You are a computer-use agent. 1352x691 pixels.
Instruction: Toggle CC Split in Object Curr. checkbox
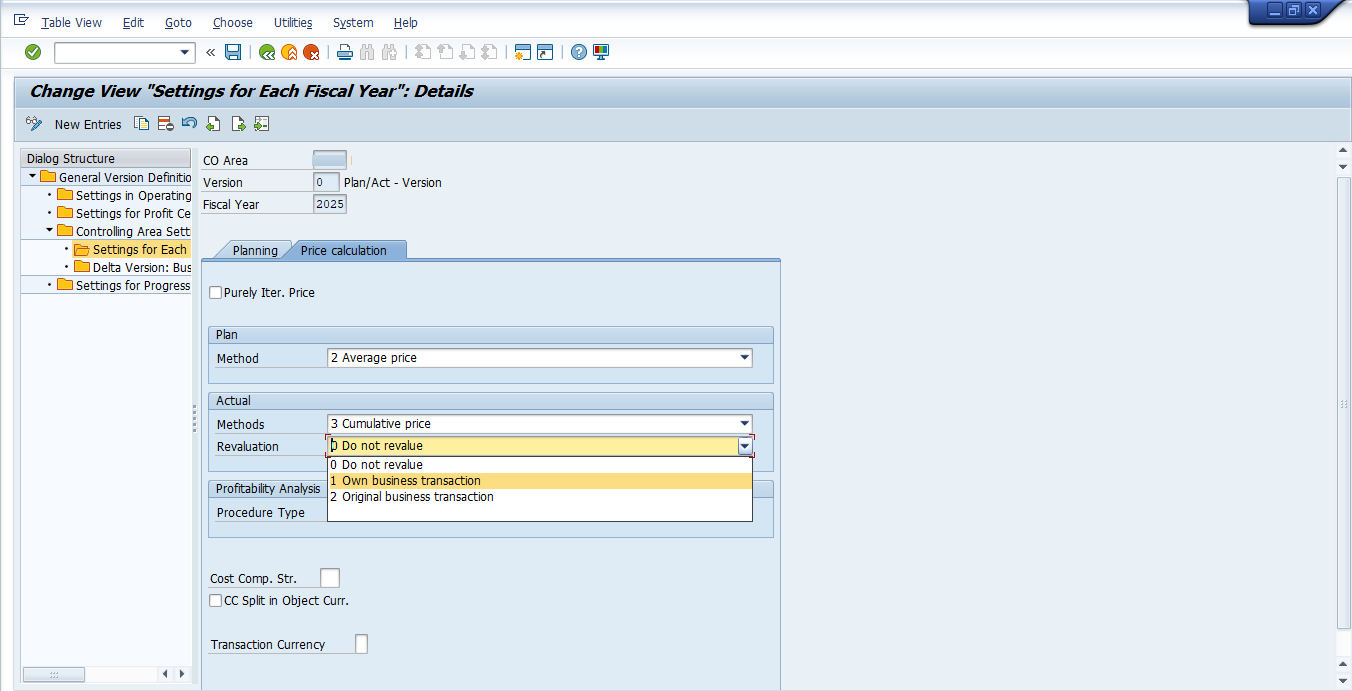pyautogui.click(x=215, y=601)
